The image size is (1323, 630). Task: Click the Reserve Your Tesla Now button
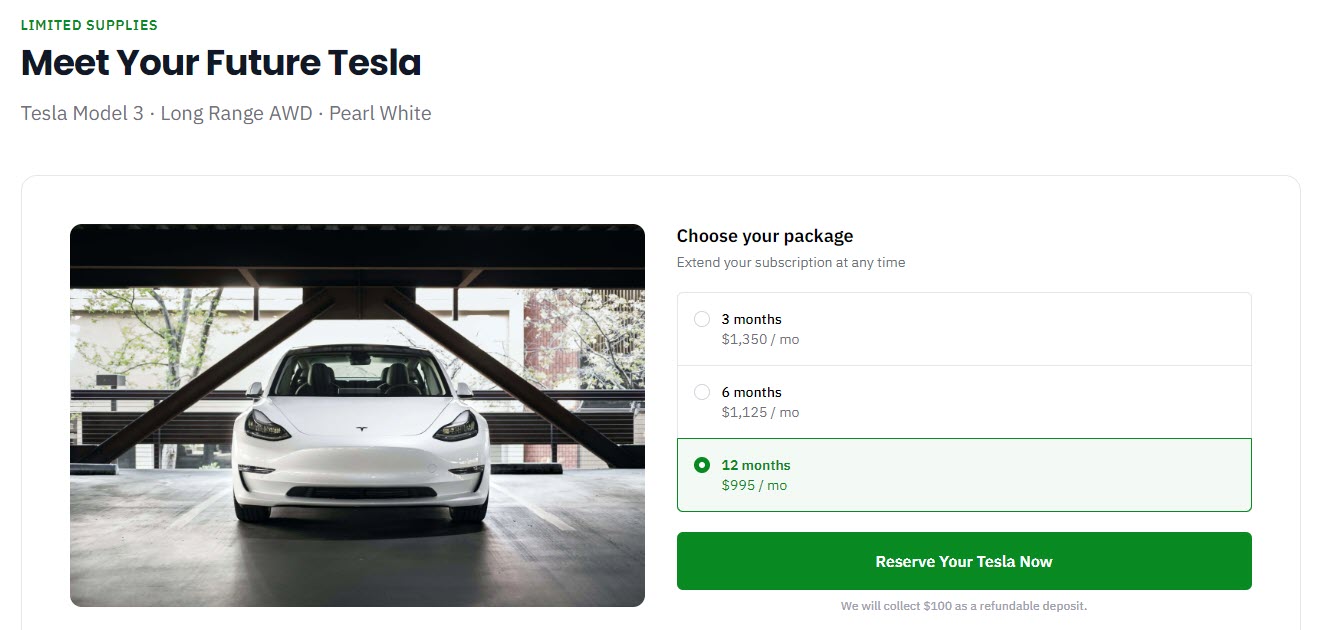(x=964, y=561)
